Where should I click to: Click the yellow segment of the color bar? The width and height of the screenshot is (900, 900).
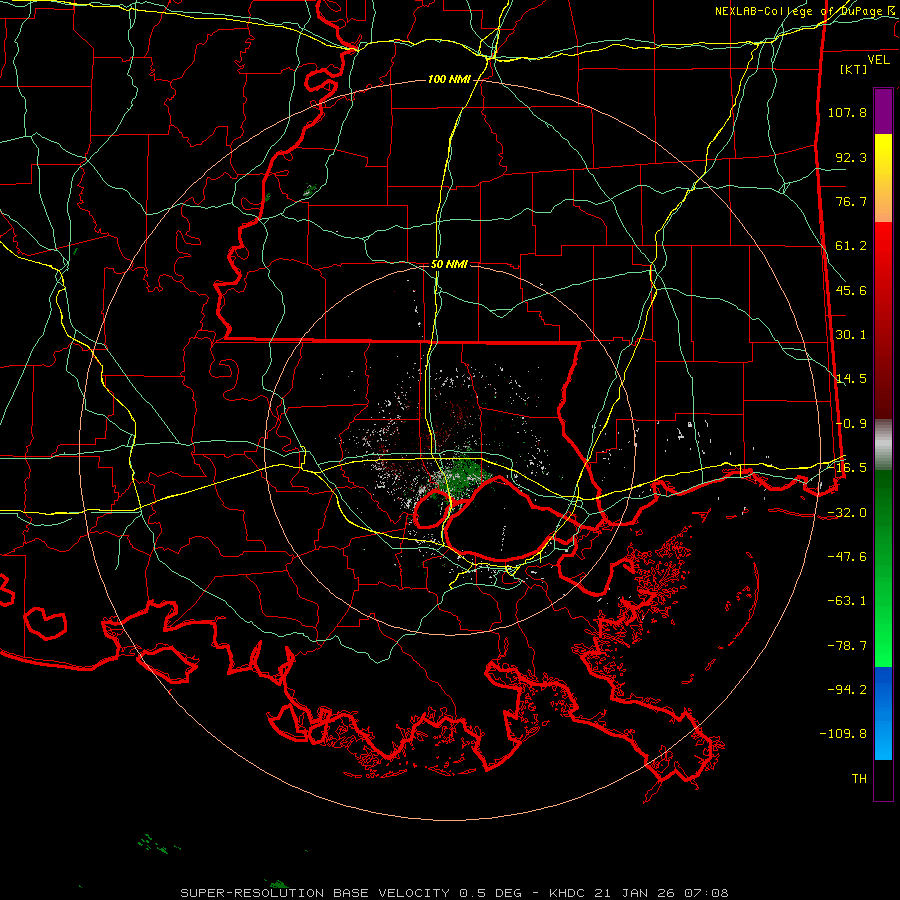coord(883,178)
